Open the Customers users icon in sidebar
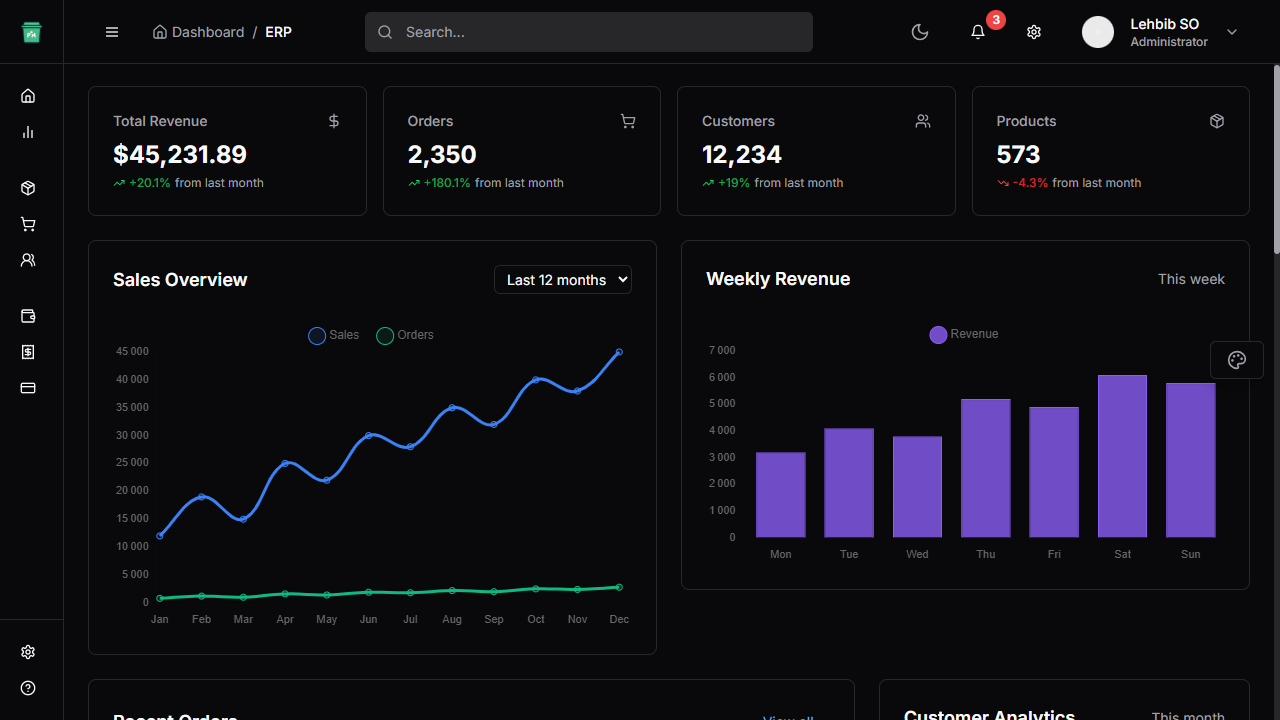Image resolution: width=1280 pixels, height=720 pixels. pyautogui.click(x=28, y=260)
